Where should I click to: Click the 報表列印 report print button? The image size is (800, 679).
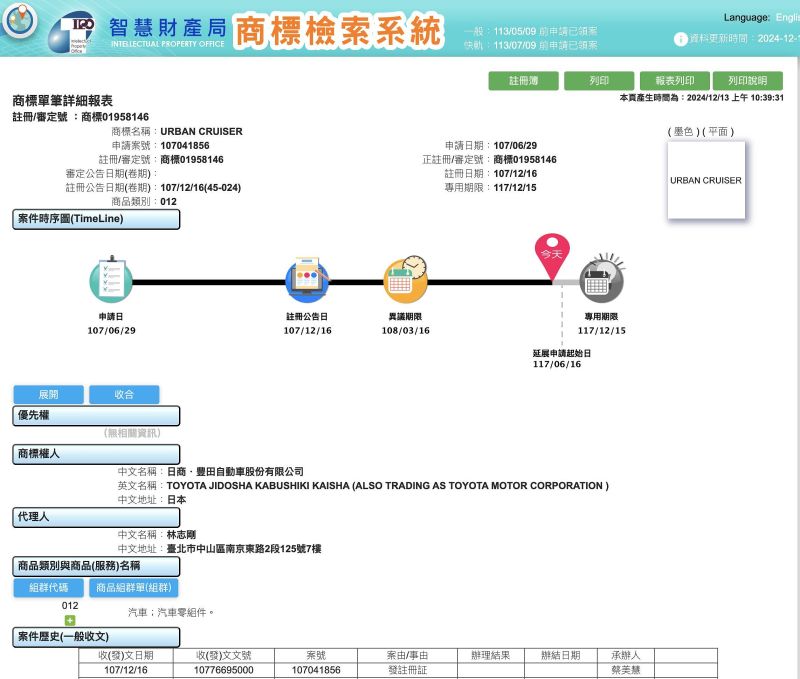point(674,81)
